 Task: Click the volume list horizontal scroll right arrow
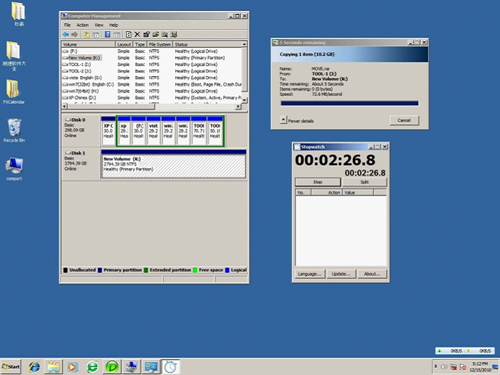[x=238, y=106]
